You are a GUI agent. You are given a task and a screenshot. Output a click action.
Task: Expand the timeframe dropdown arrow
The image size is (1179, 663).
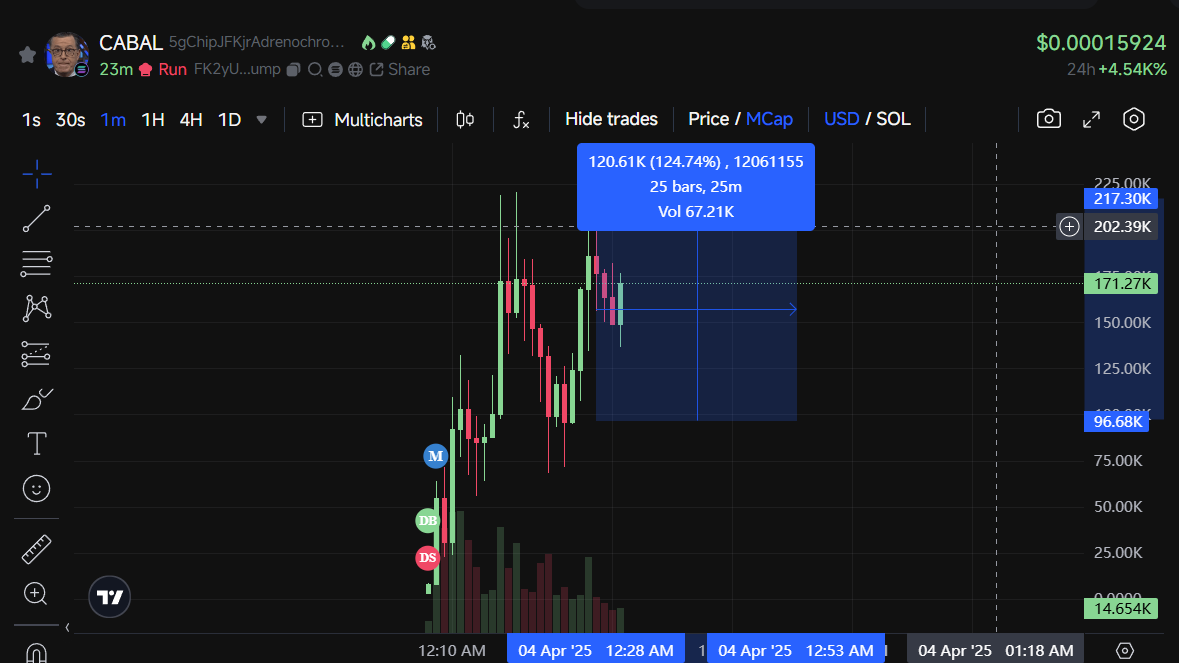[x=262, y=120]
